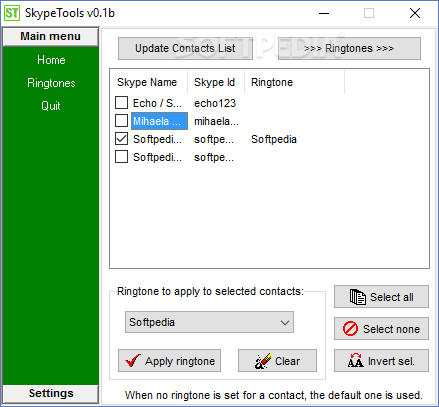Screen dimensions: 439x407
Task: Uncheck the Softpedia contact with Softpedia ringtone
Action: coord(121,139)
